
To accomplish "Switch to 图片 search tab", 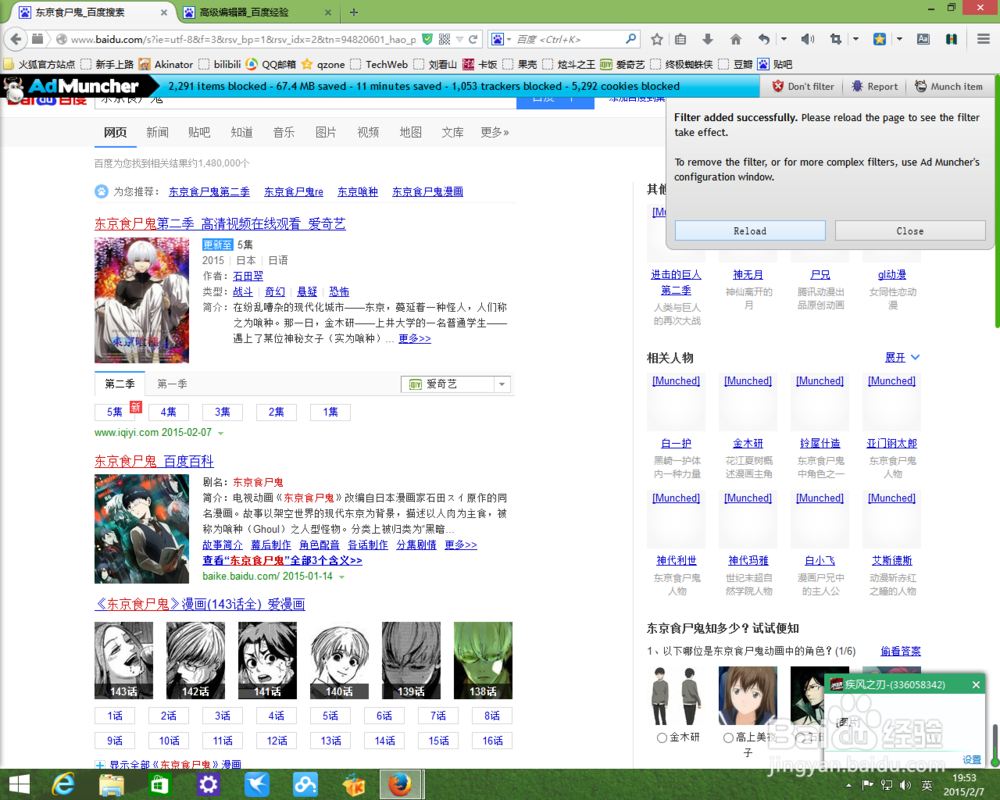I will click(x=325, y=132).
